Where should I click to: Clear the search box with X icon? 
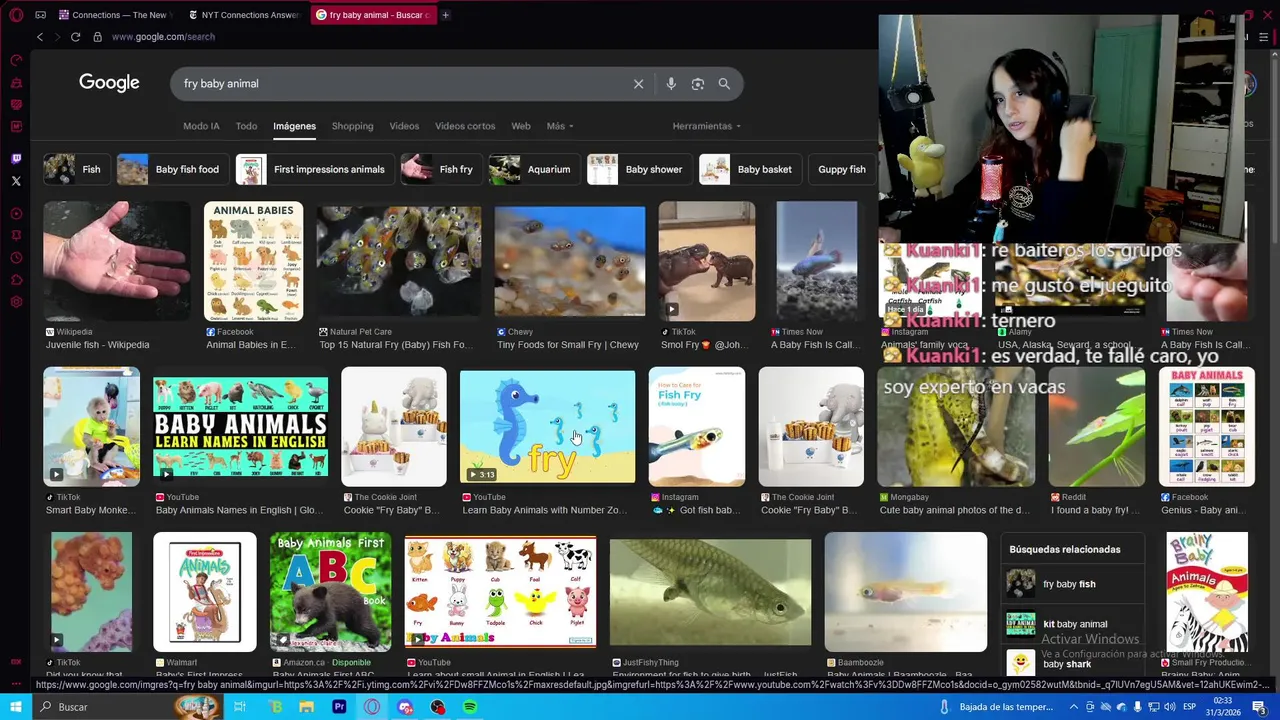[x=638, y=84]
